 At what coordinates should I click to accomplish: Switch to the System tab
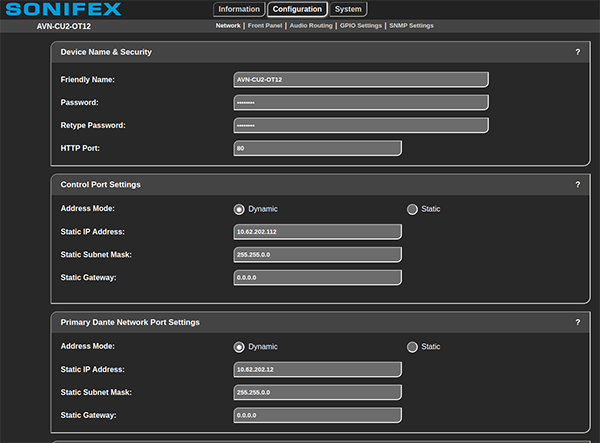pos(348,9)
